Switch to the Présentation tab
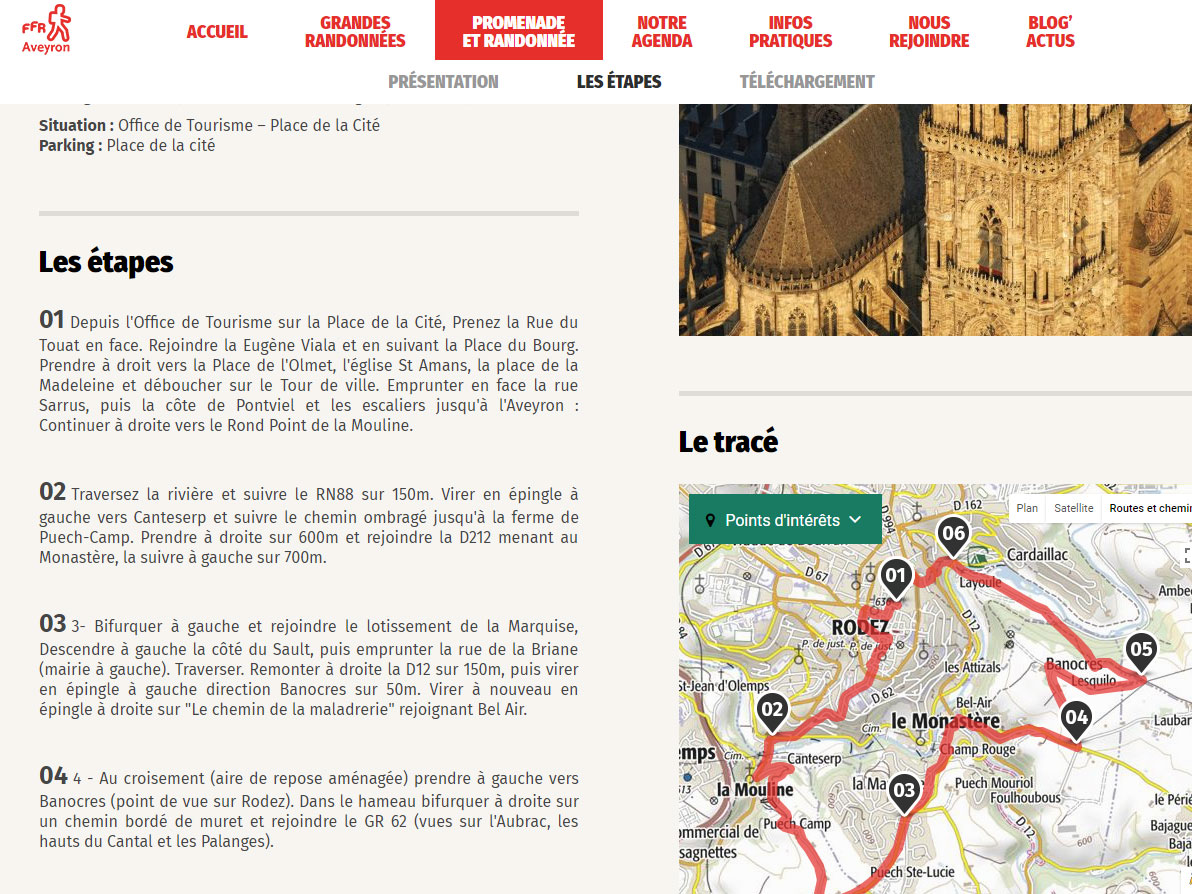 pyautogui.click(x=443, y=81)
